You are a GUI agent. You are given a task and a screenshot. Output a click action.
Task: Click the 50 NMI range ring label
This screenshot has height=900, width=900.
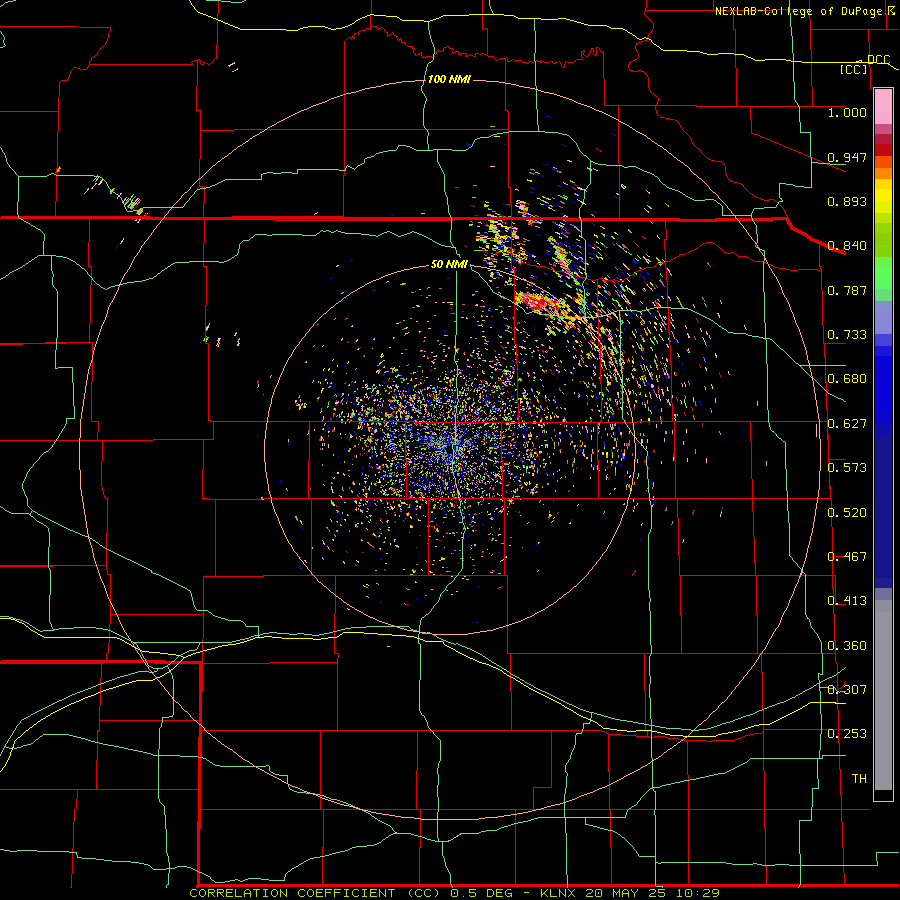click(x=449, y=264)
